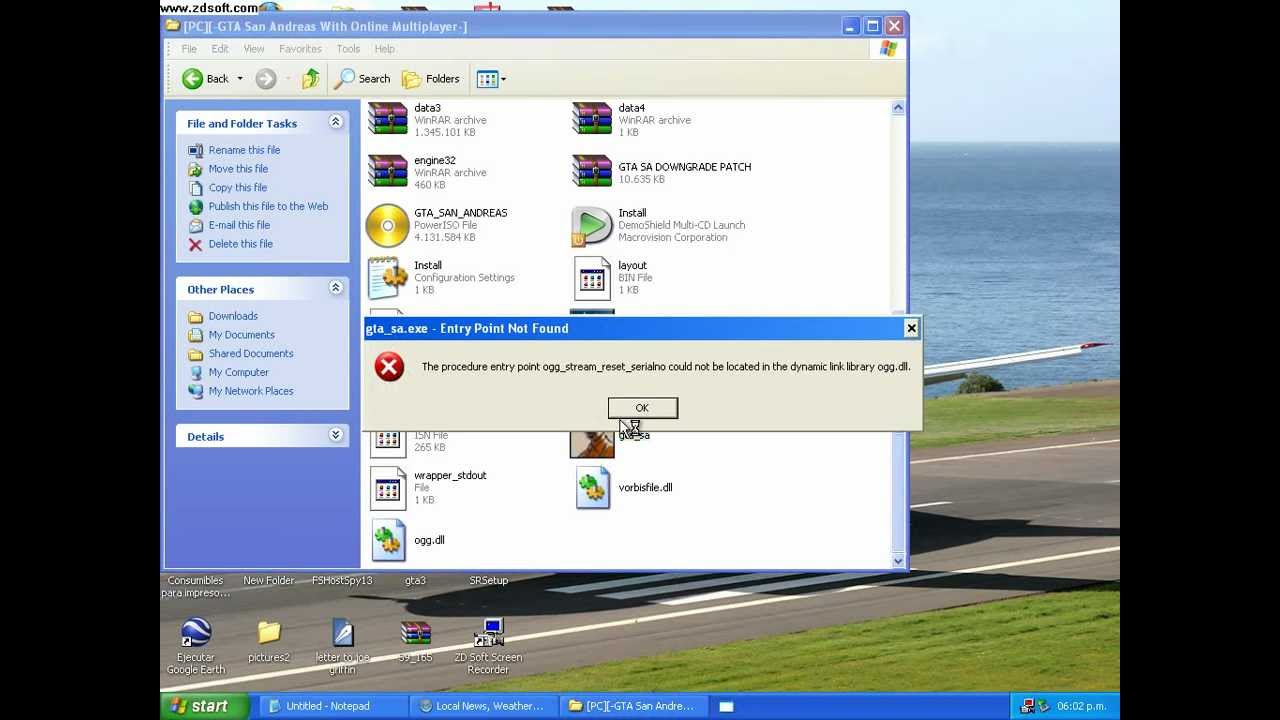This screenshot has width=1280, height=720.
Task: Click the unlabeled taskbar button
Action: pos(726,706)
